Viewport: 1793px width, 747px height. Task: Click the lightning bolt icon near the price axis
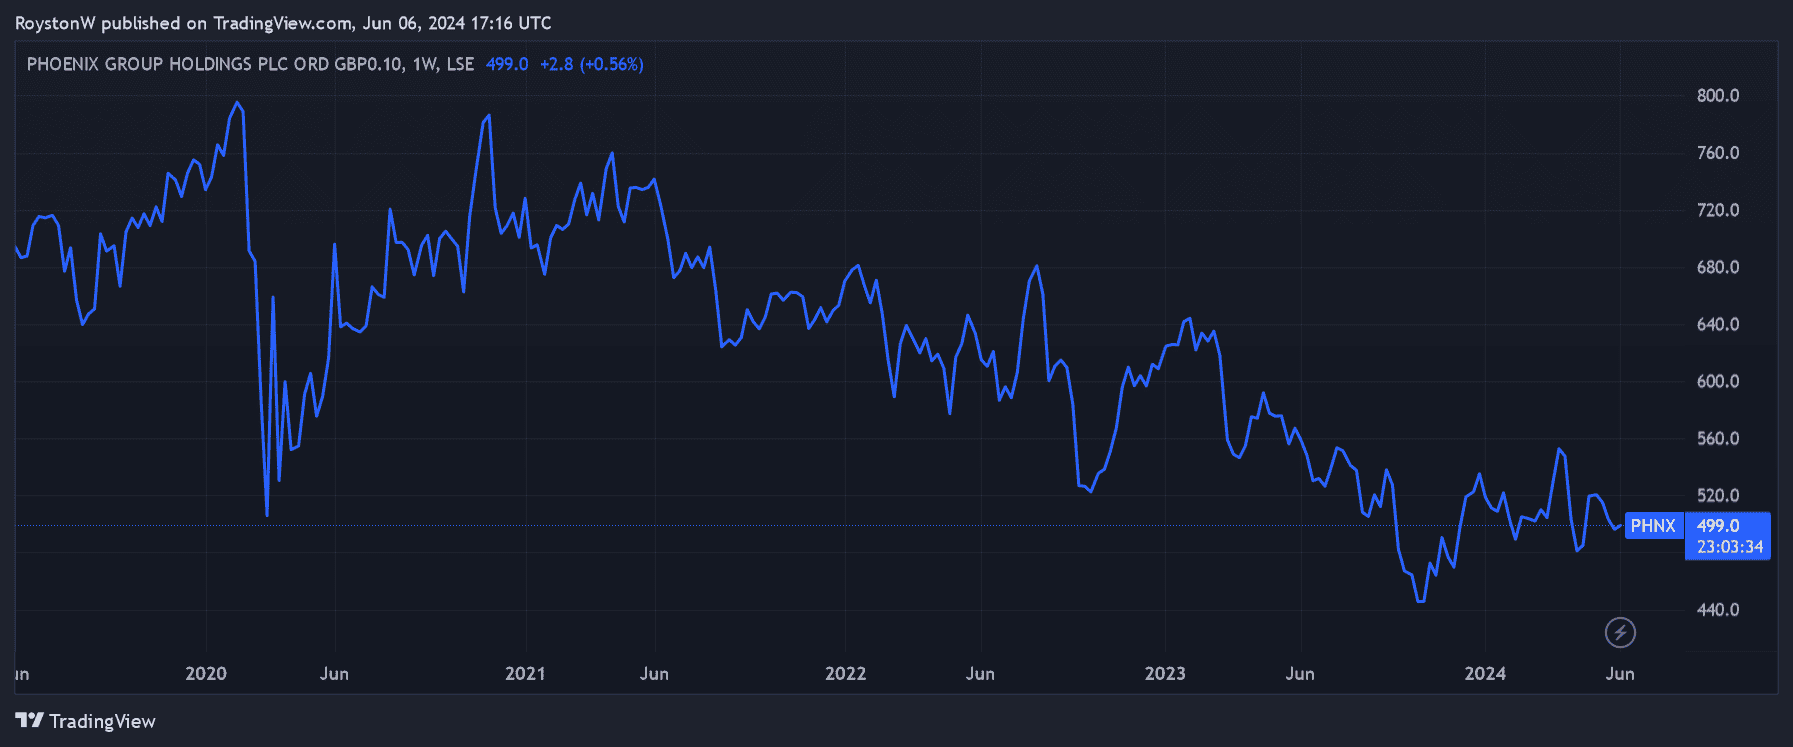tap(1620, 632)
